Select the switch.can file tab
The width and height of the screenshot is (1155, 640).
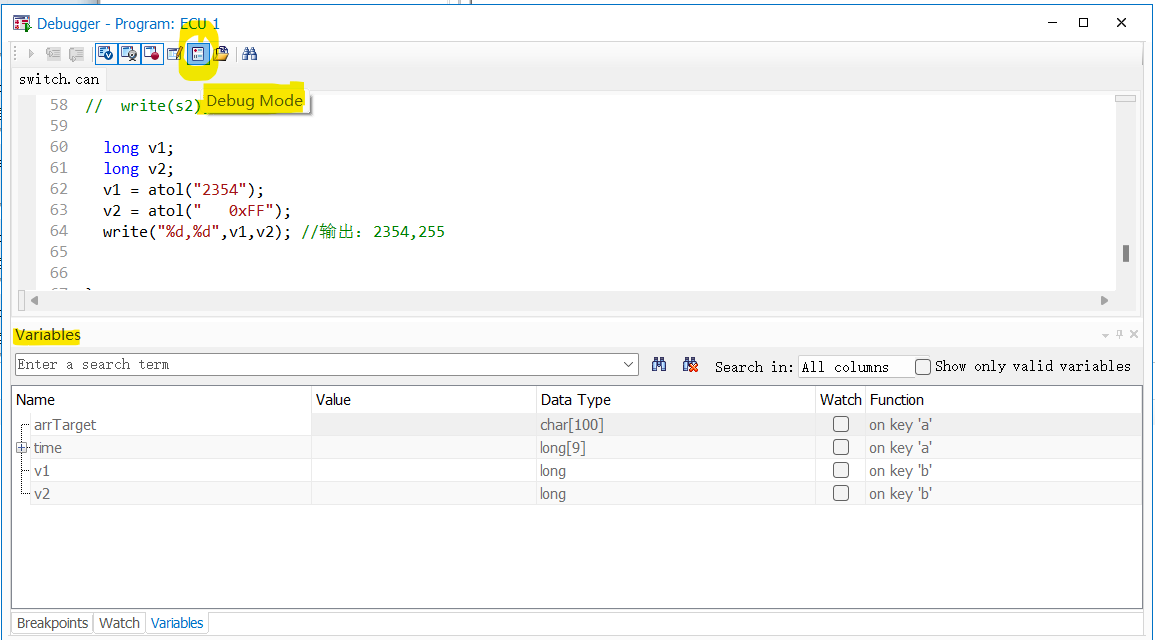(x=59, y=80)
